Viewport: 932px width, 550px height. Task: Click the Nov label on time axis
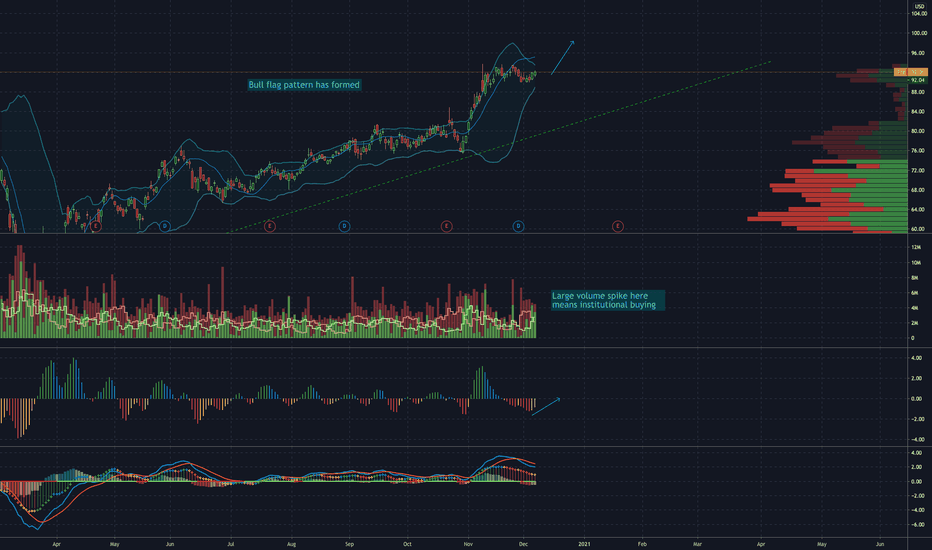coord(468,544)
